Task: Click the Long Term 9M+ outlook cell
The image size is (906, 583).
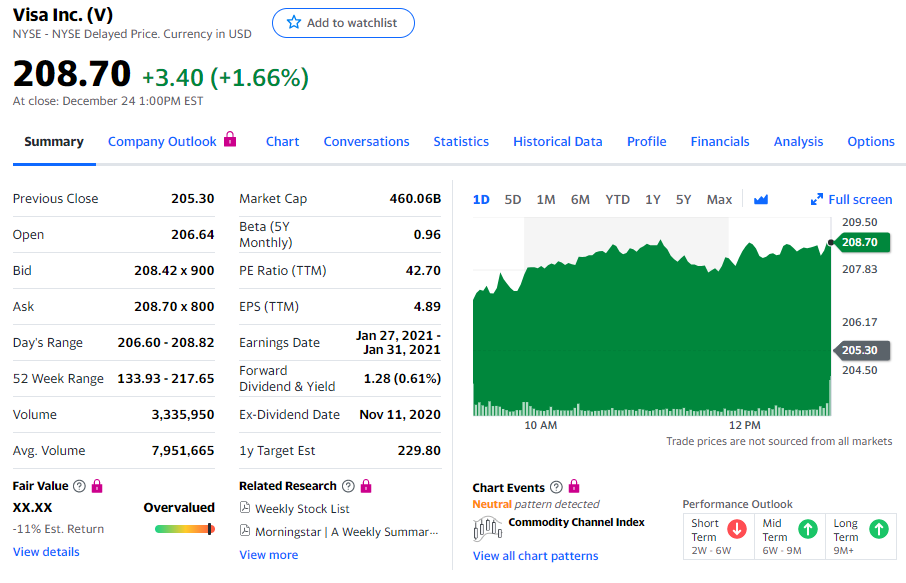Action: (861, 537)
